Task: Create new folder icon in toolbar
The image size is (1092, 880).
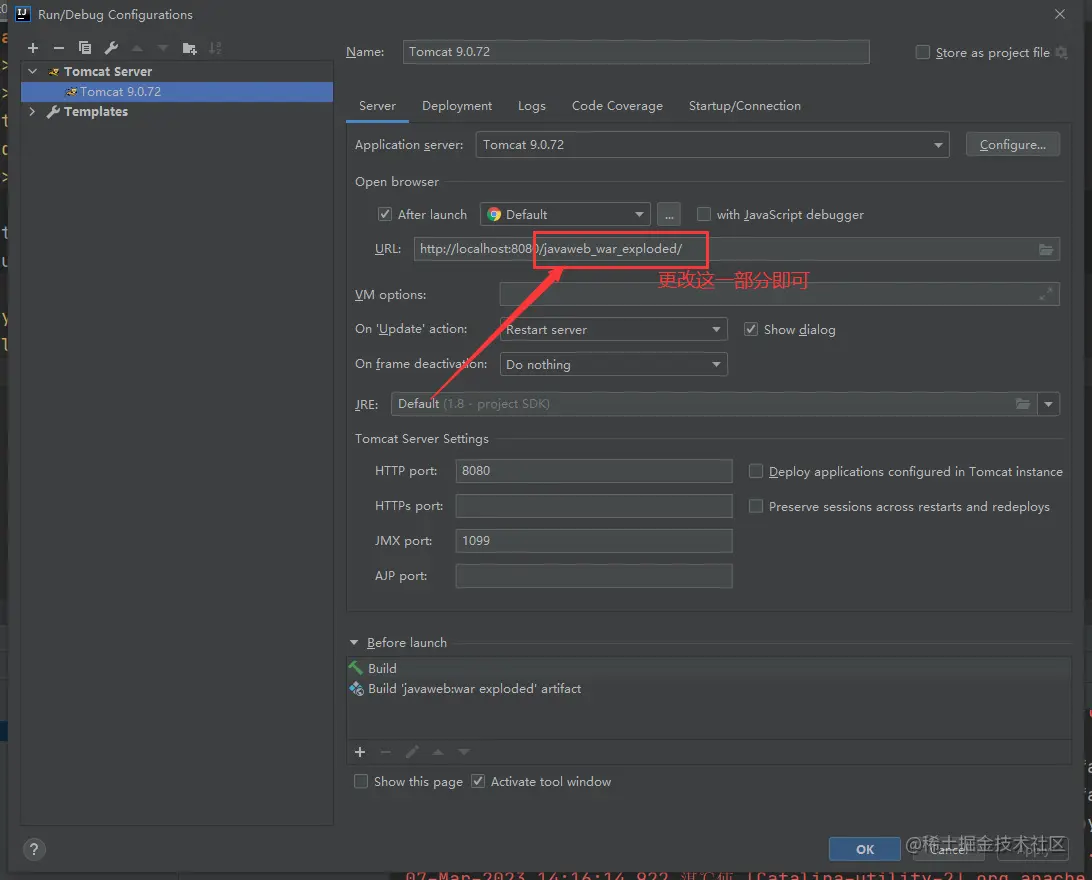Action: pos(189,48)
